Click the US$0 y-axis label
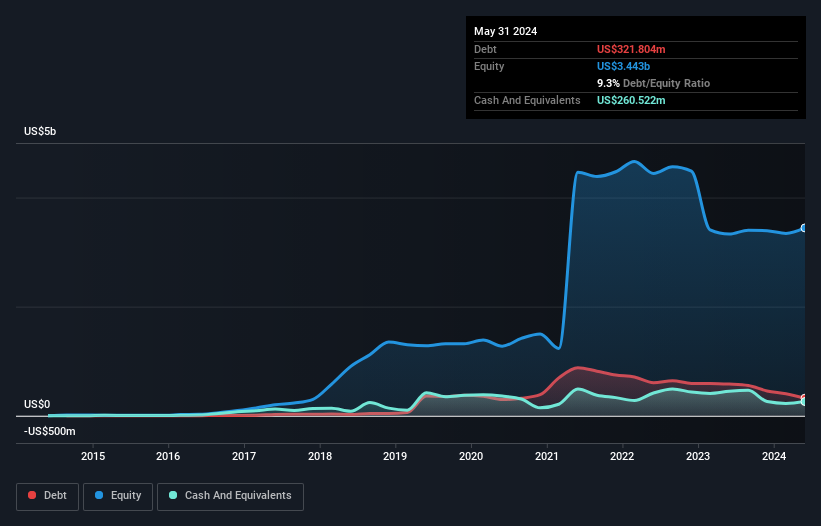821x526 pixels. pos(37,404)
